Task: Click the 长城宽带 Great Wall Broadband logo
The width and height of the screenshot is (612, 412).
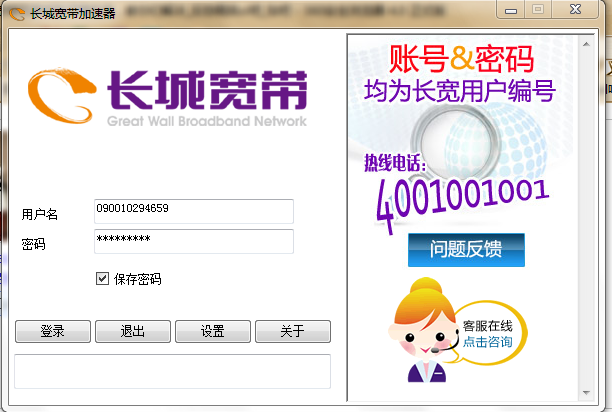Action: coord(167,97)
